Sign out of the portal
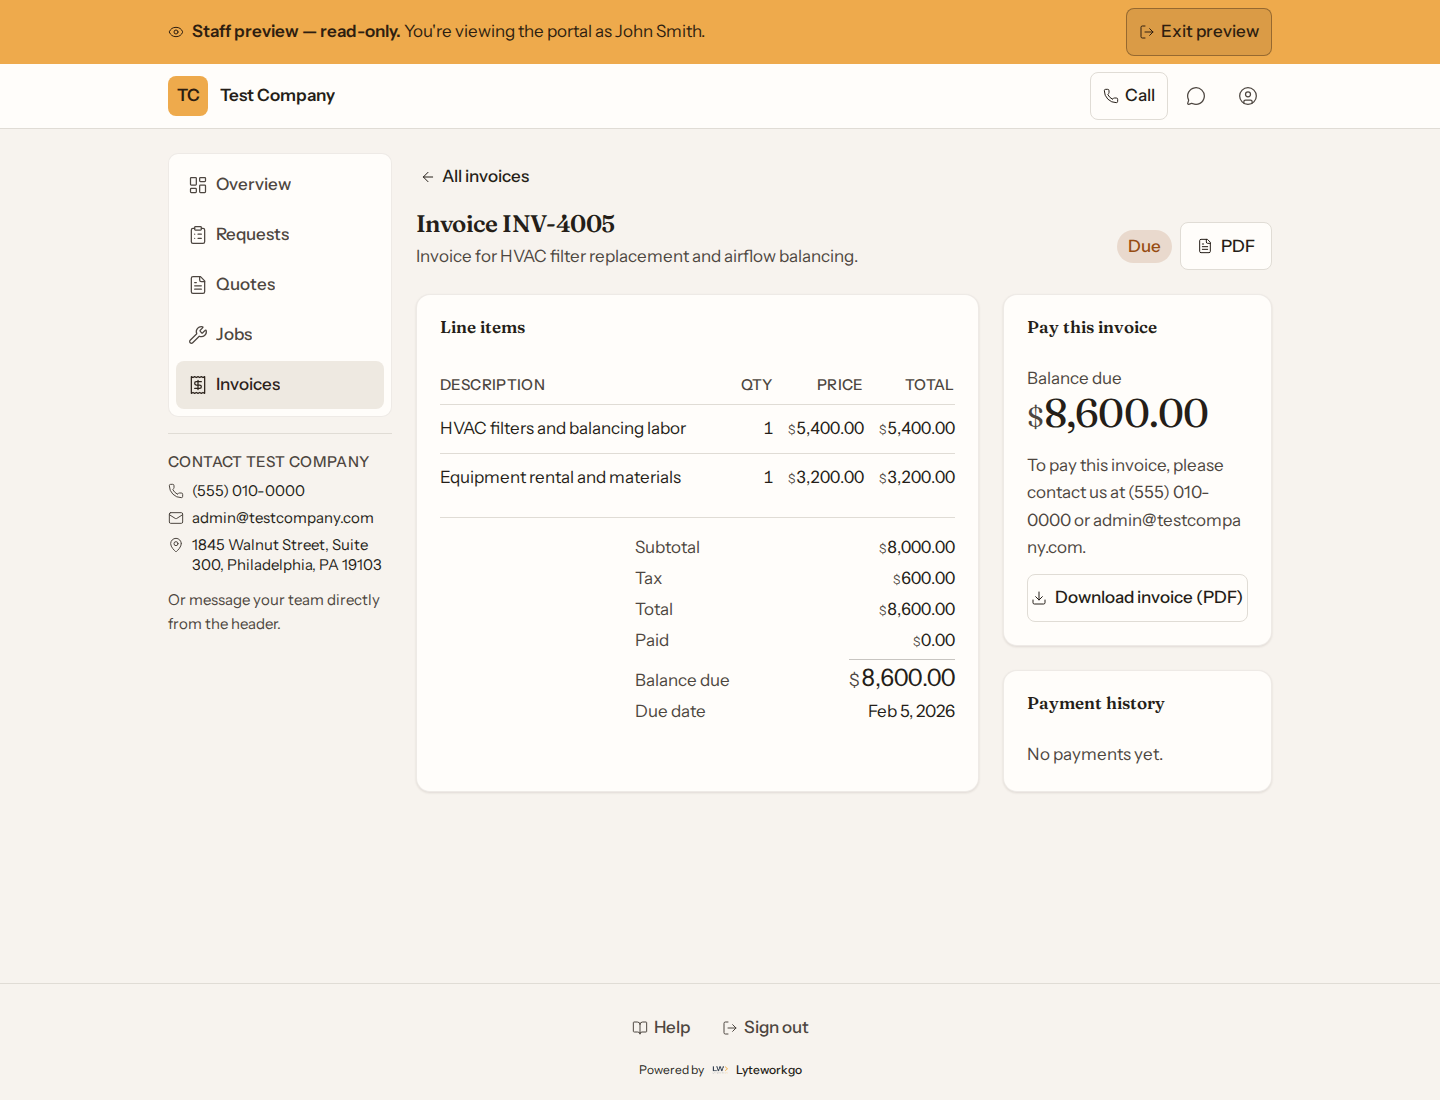Image resolution: width=1440 pixels, height=1100 pixels. (x=765, y=1028)
